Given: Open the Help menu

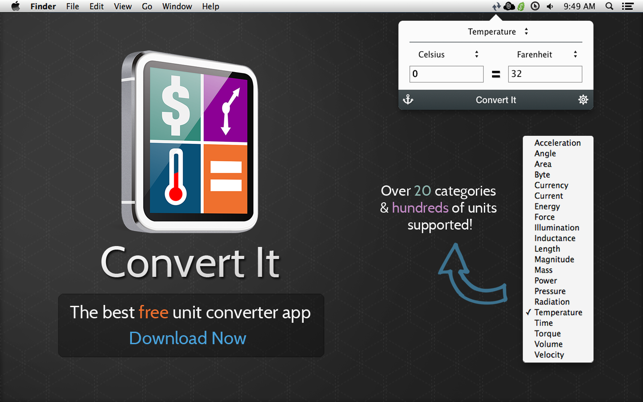Looking at the screenshot, I should (x=210, y=7).
